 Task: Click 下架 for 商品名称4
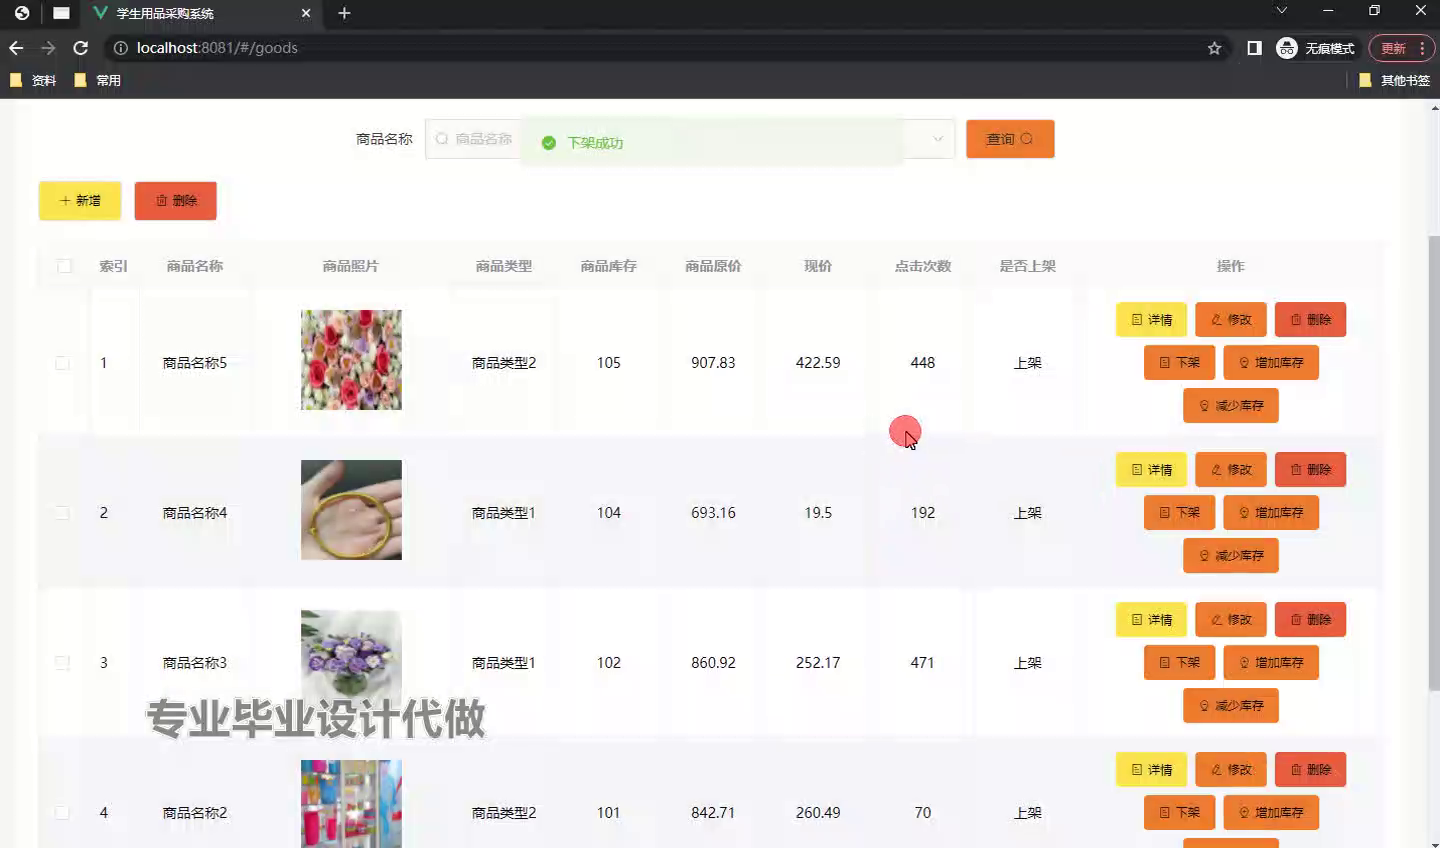tap(1179, 513)
